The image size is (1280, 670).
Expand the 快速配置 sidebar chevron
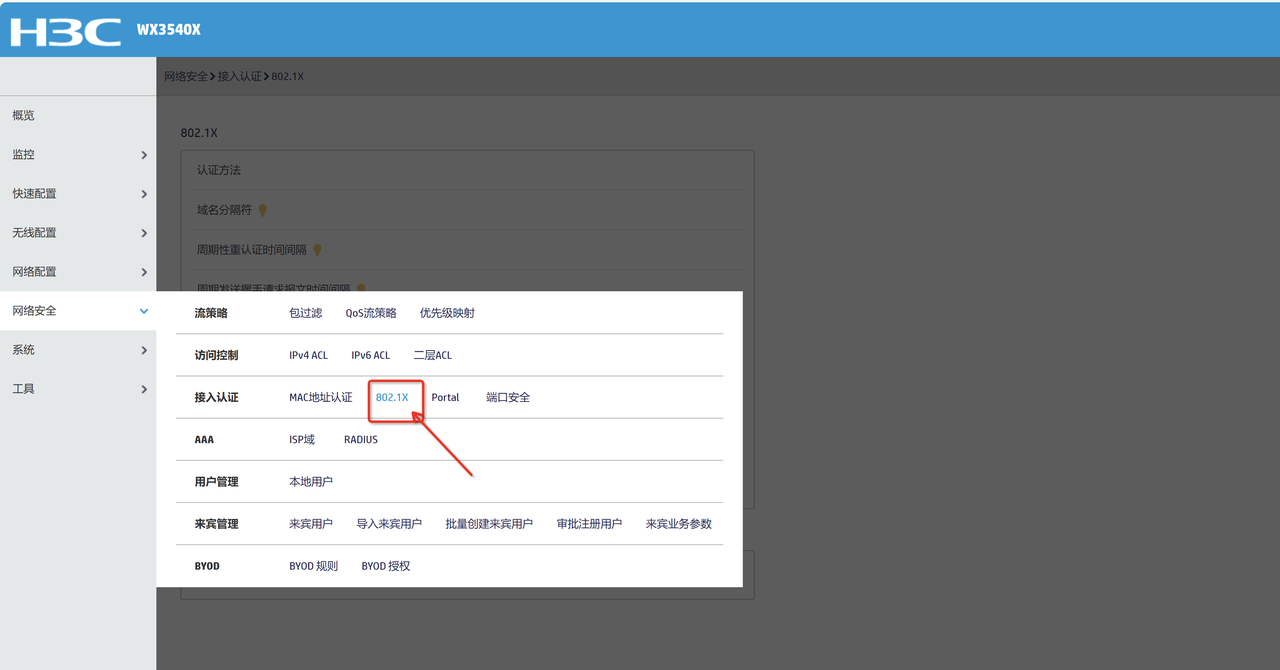pos(144,194)
